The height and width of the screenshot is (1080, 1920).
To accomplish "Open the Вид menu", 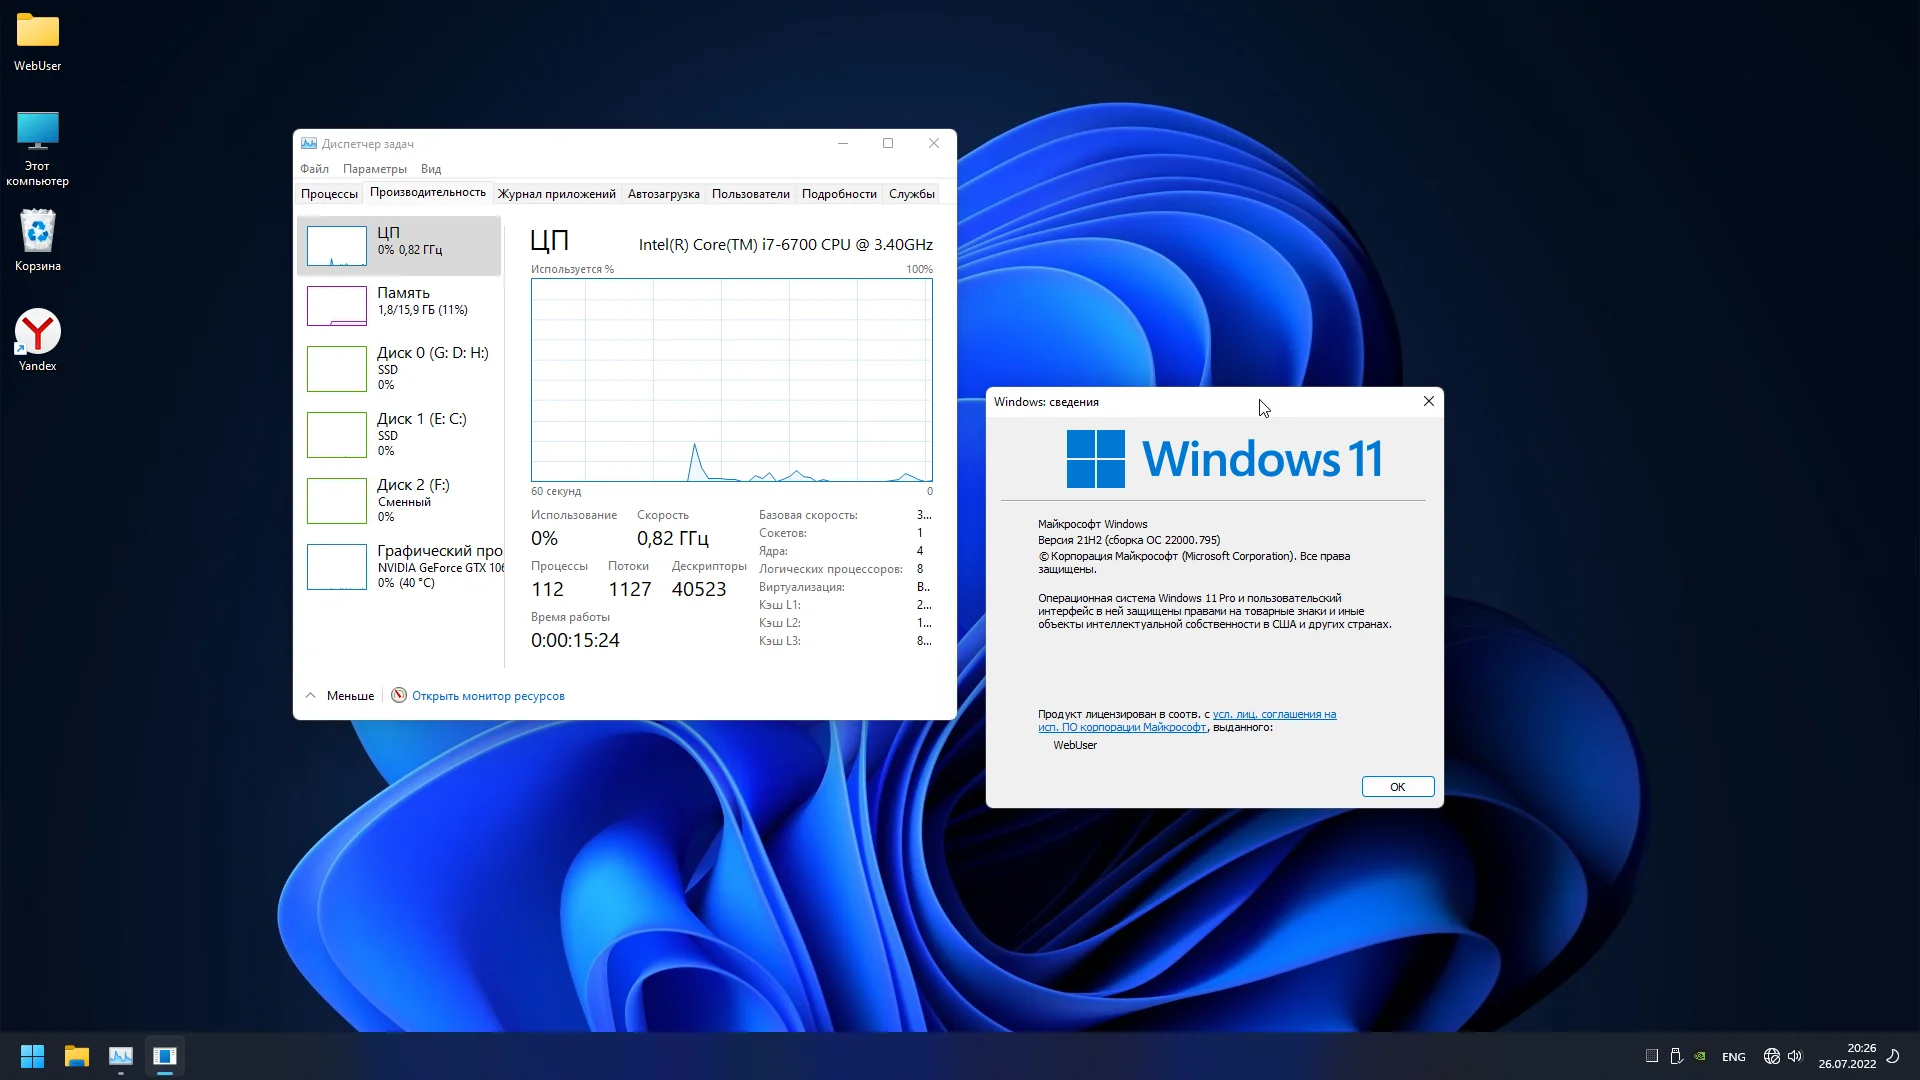I will 431,169.
